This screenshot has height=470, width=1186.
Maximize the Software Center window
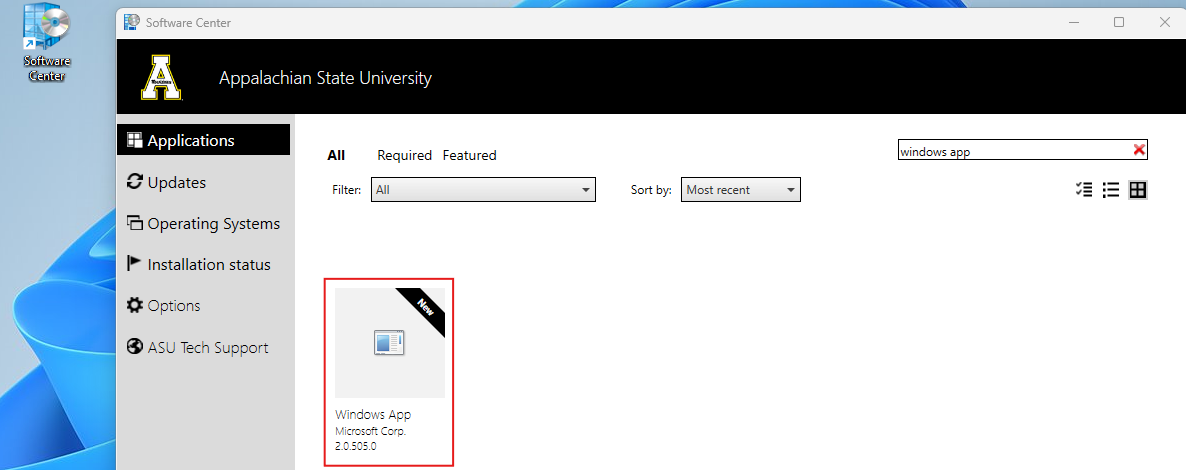click(x=1119, y=22)
